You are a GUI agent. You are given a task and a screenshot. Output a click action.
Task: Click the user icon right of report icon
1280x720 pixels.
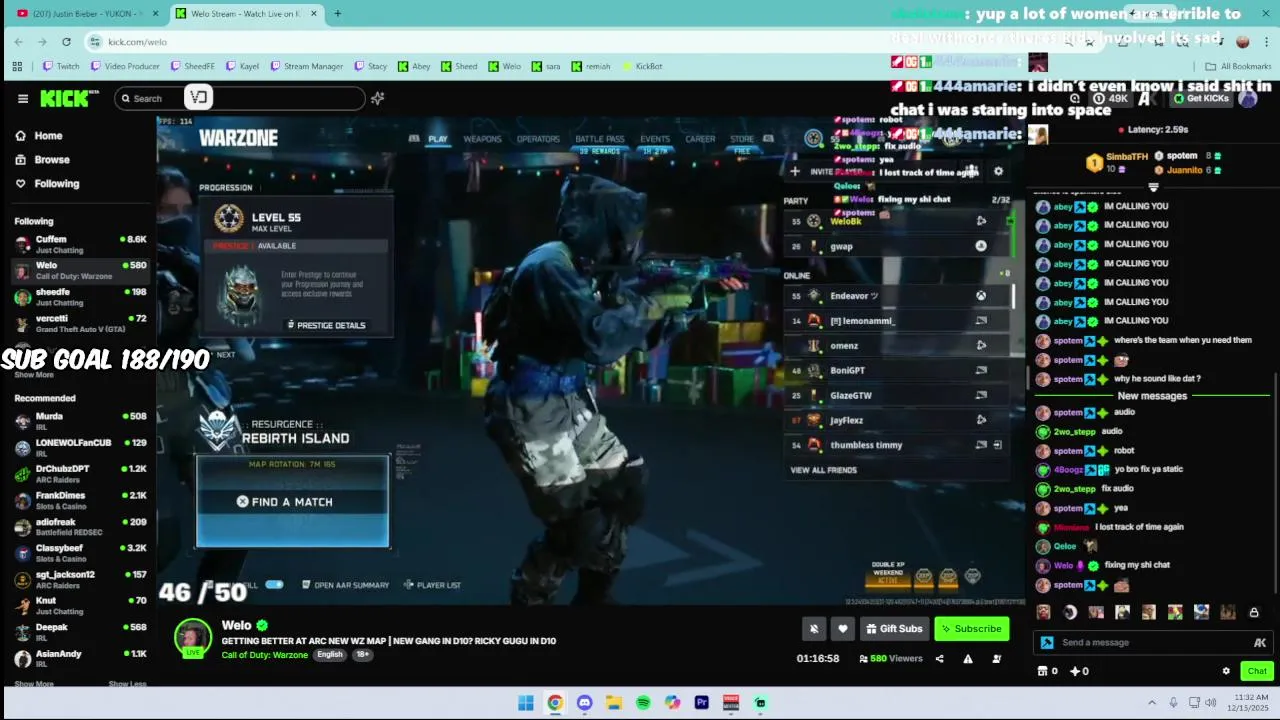pyautogui.click(x=996, y=658)
